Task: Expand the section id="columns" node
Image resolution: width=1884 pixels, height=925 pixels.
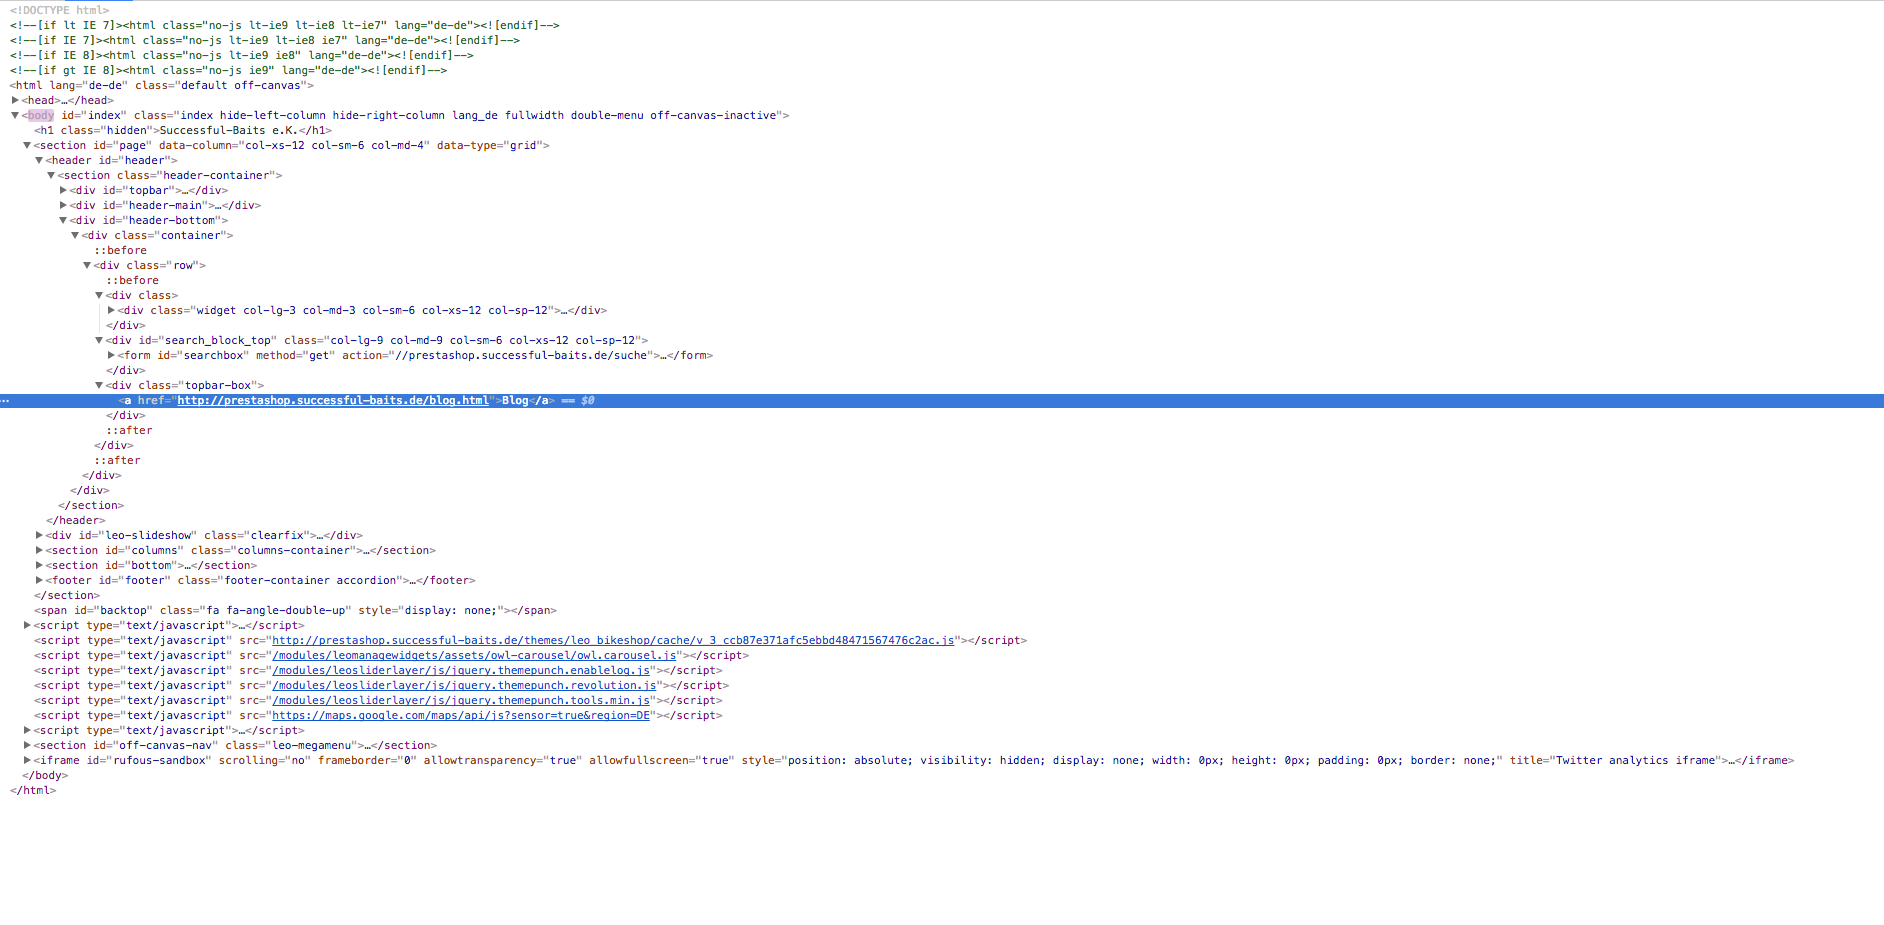Action: [39, 550]
